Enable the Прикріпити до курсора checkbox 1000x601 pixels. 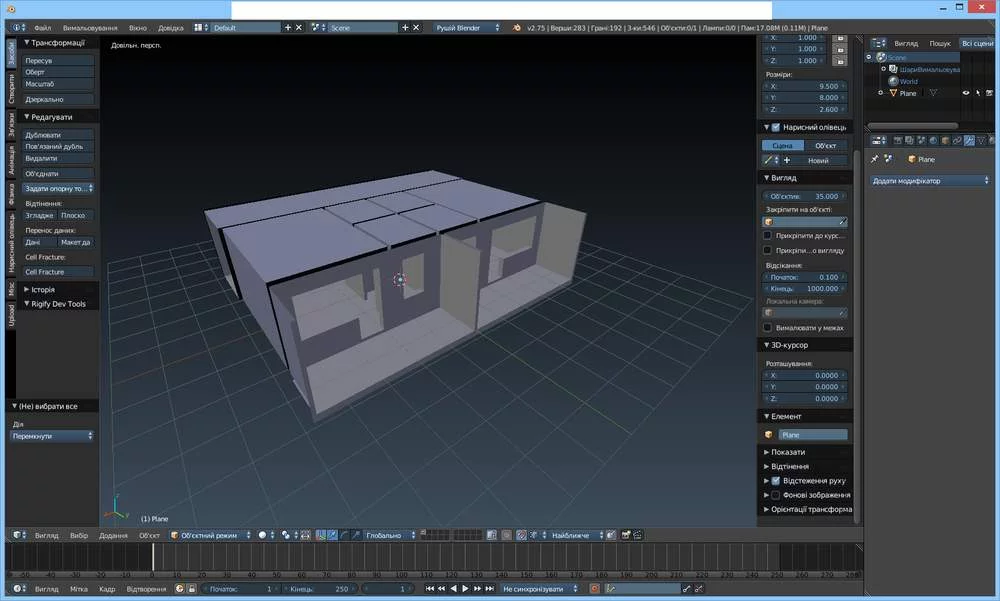(x=768, y=235)
